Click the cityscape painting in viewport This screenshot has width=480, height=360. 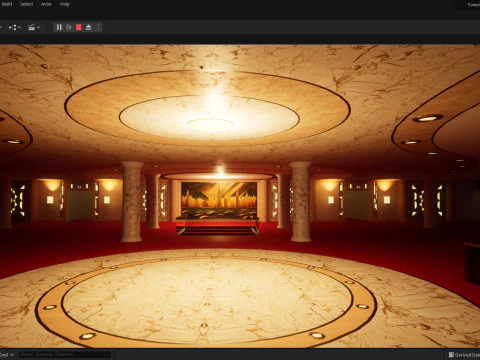click(219, 200)
